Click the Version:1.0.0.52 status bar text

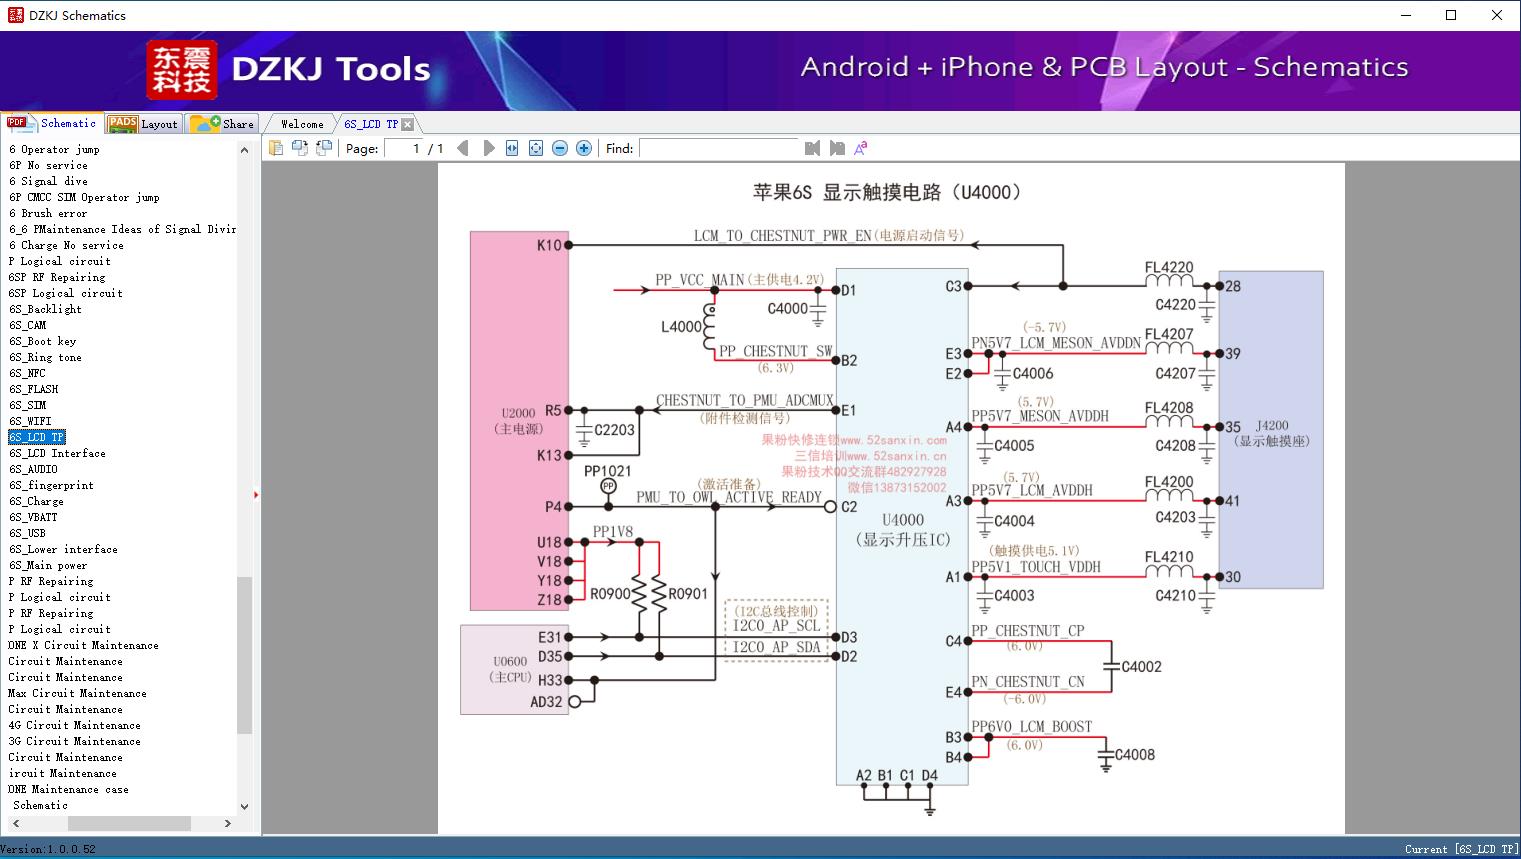tap(48, 849)
